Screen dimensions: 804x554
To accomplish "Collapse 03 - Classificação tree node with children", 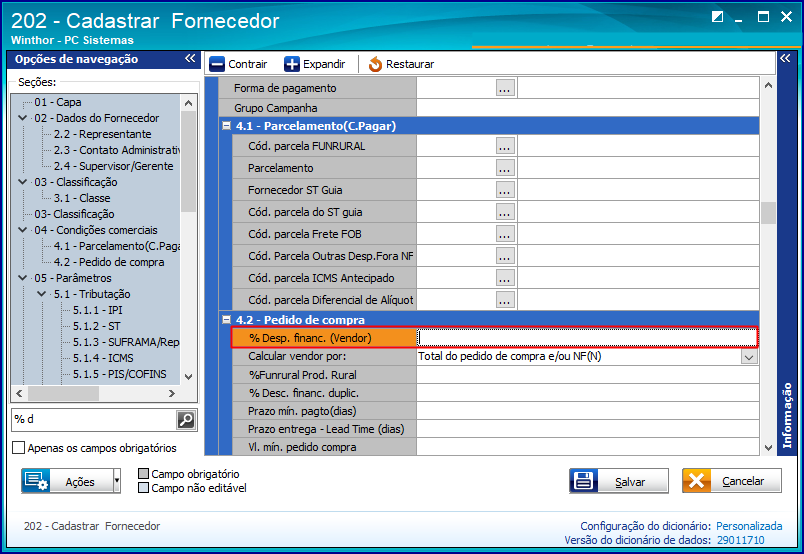I will tap(23, 182).
